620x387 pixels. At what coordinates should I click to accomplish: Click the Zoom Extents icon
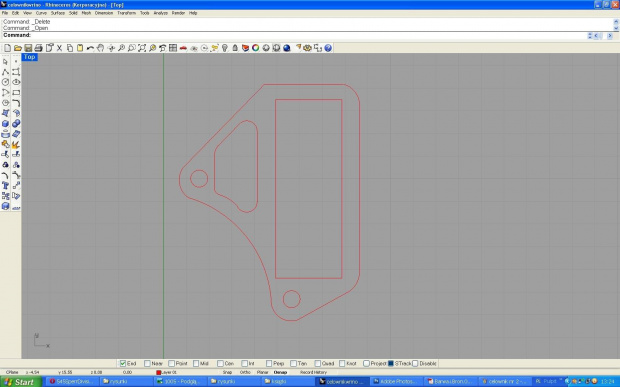[x=142, y=48]
